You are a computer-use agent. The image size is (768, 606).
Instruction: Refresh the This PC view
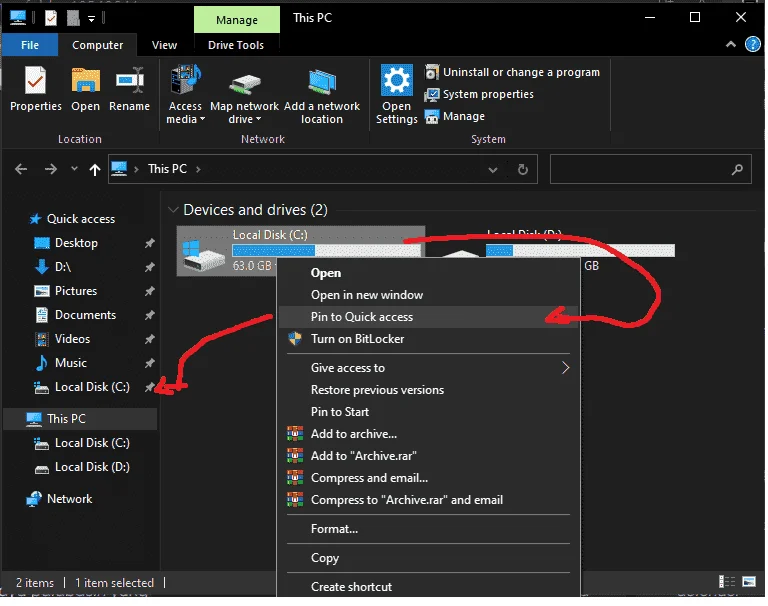523,170
